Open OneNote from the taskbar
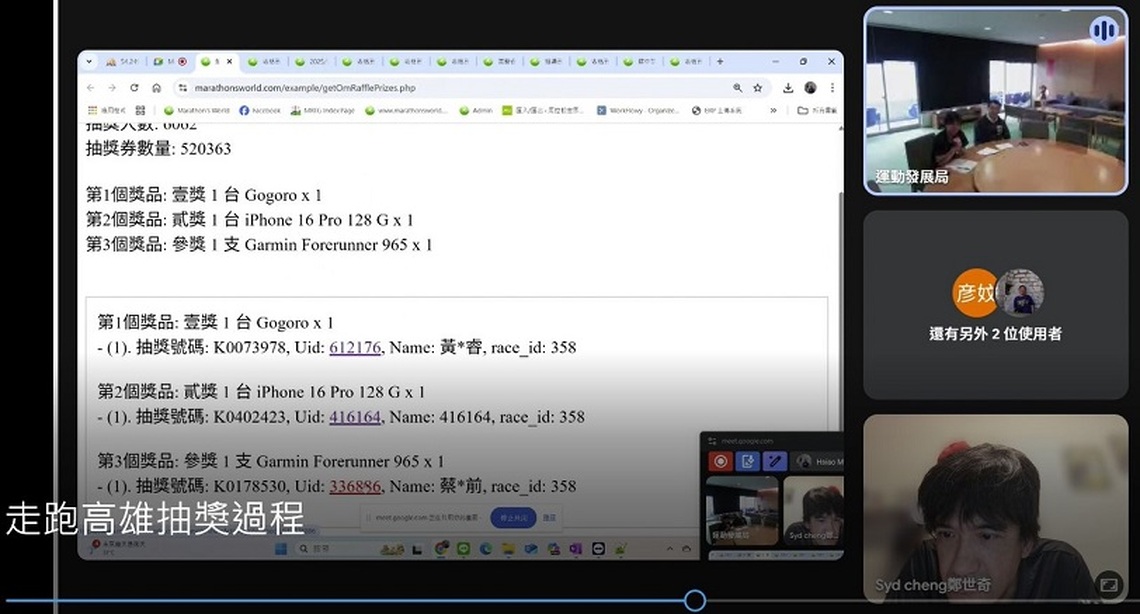 [576, 549]
